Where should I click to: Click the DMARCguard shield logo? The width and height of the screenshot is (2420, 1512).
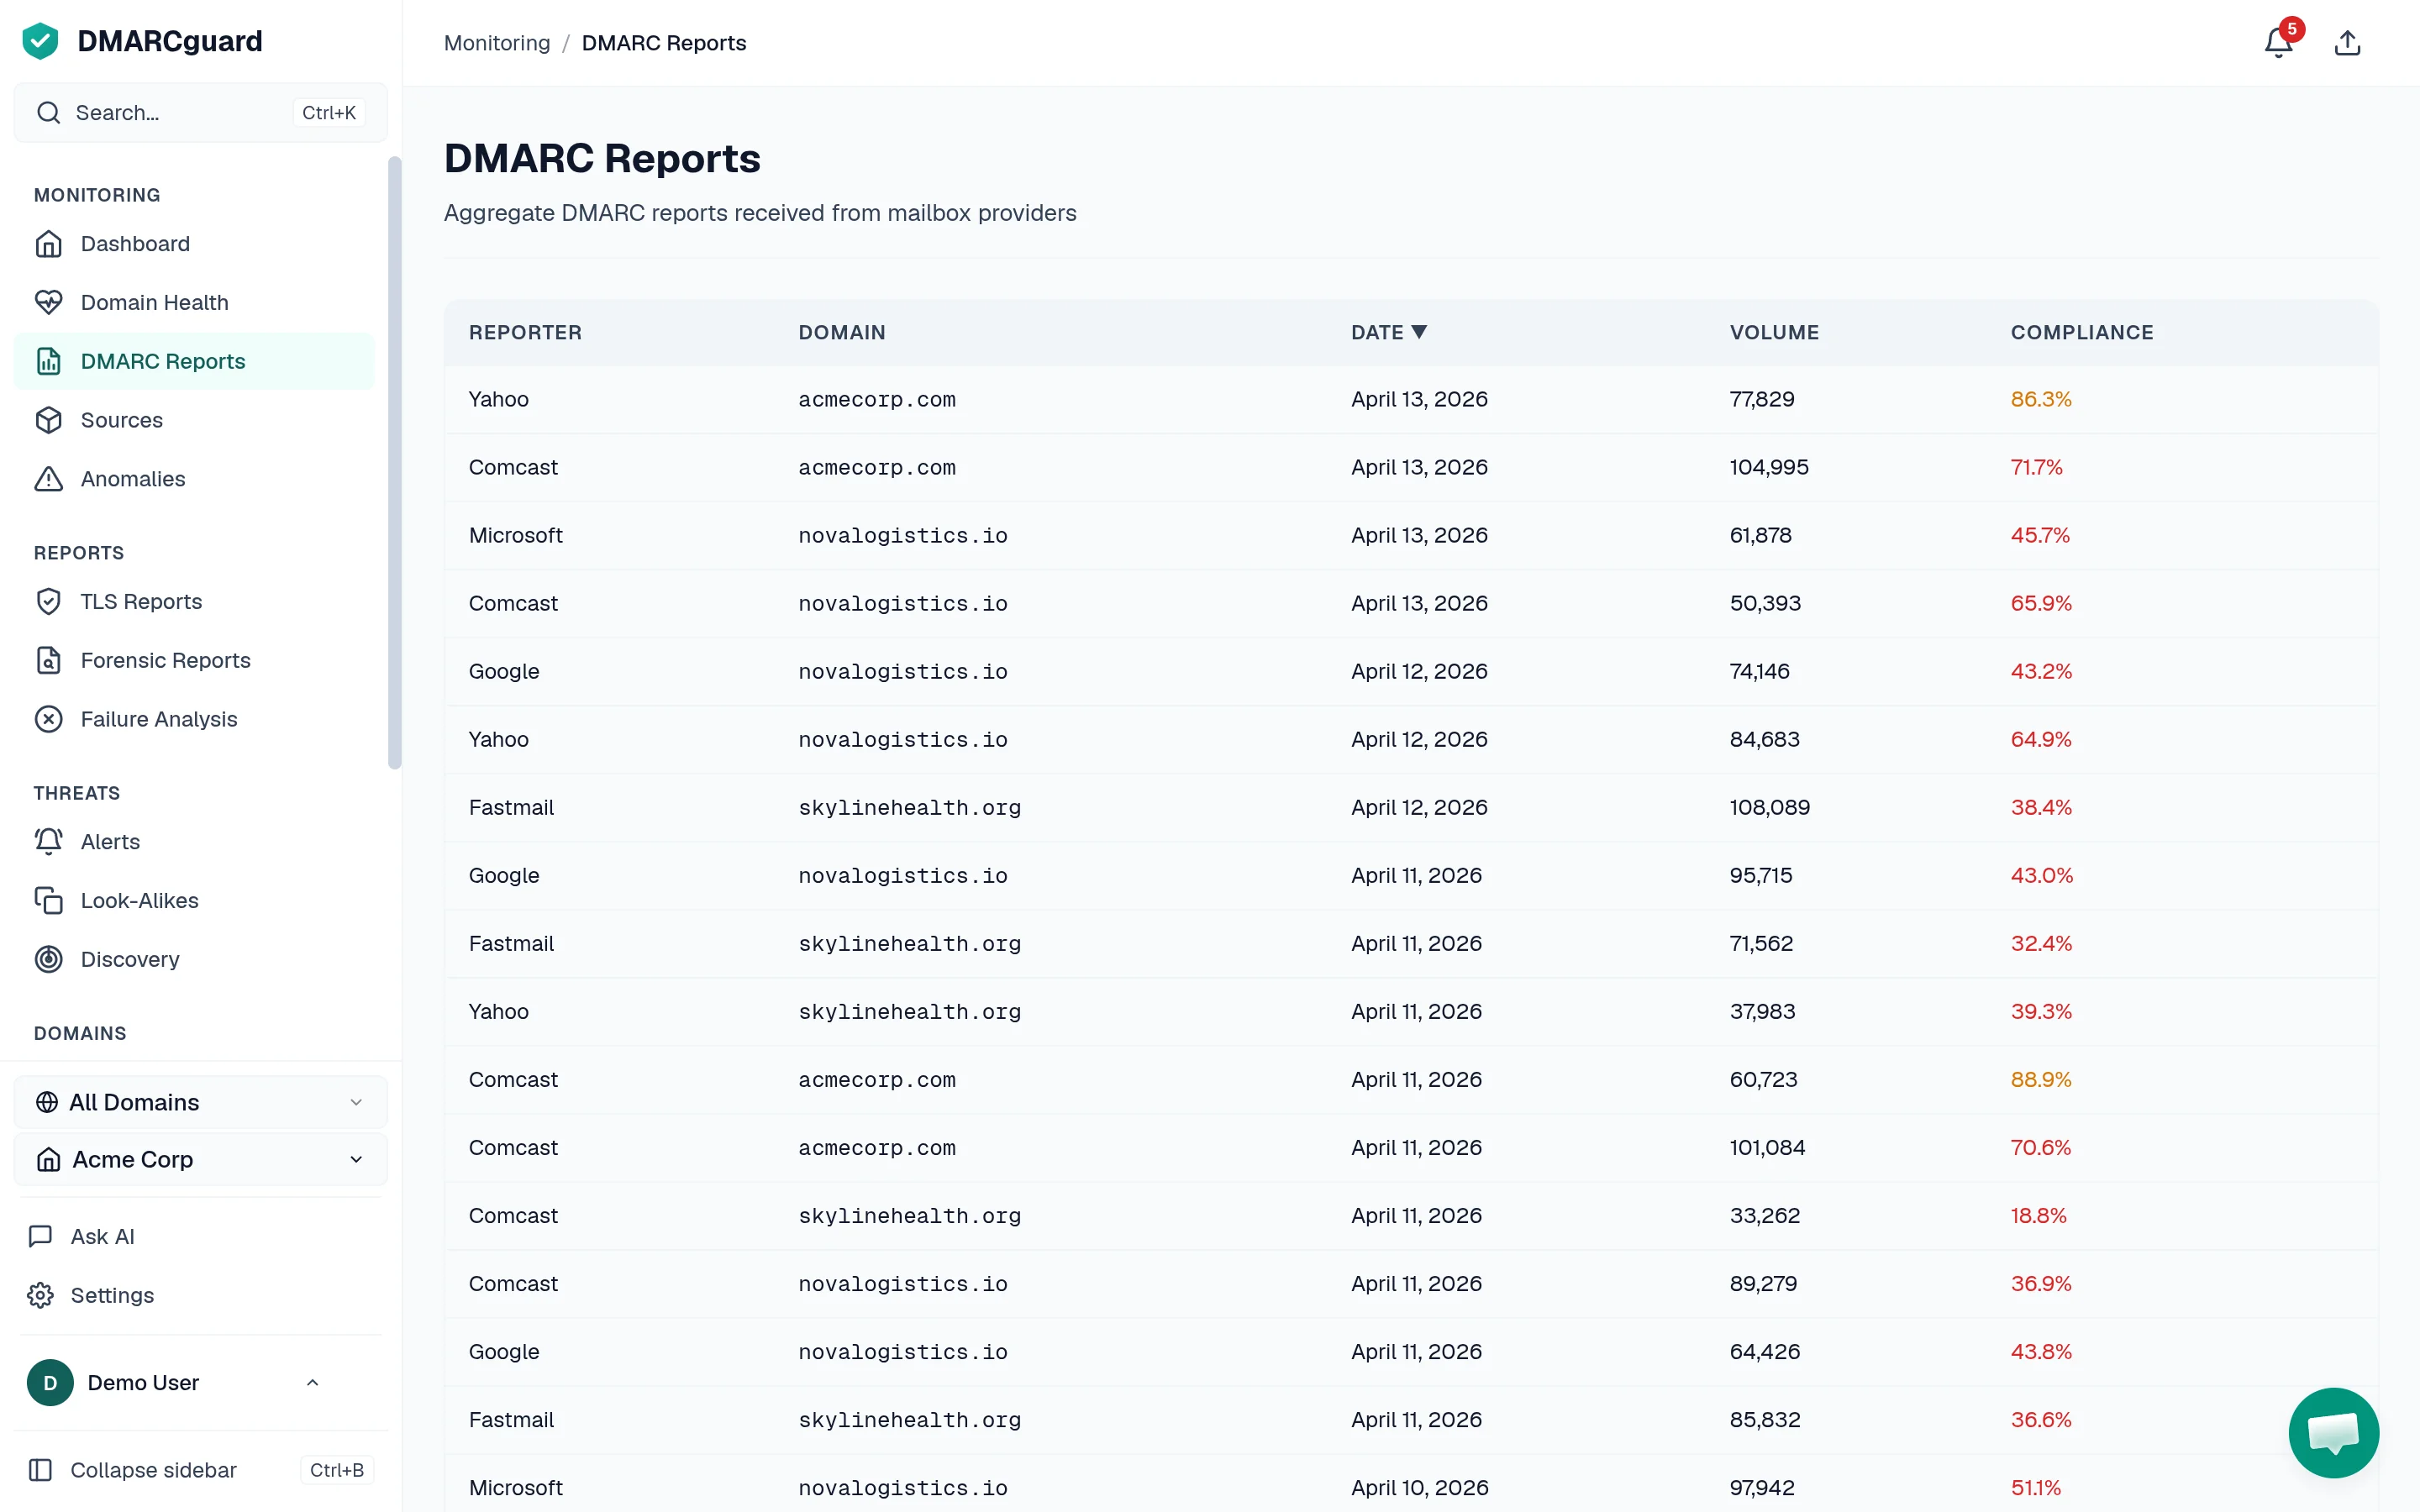(40, 41)
